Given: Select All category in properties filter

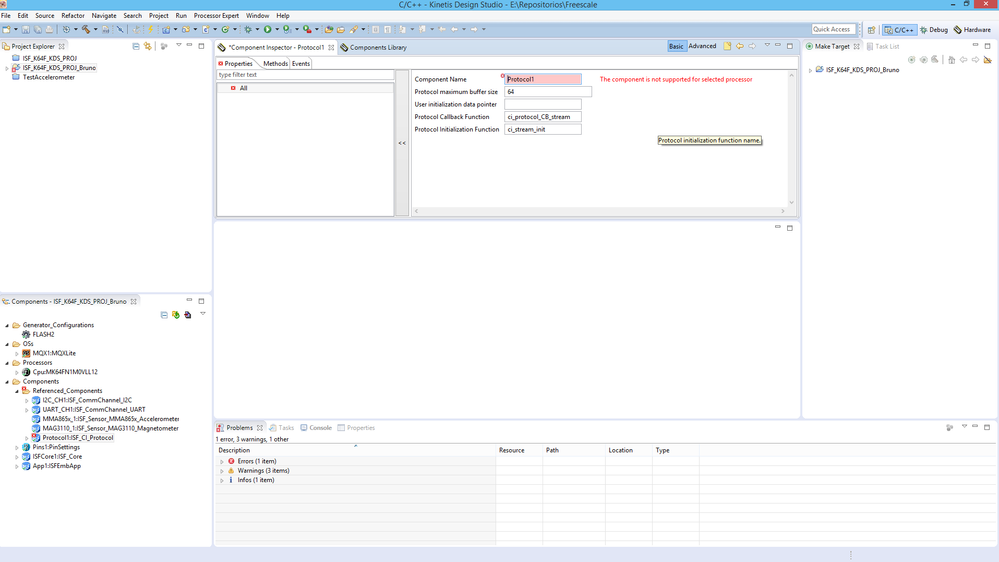Looking at the screenshot, I should point(243,89).
